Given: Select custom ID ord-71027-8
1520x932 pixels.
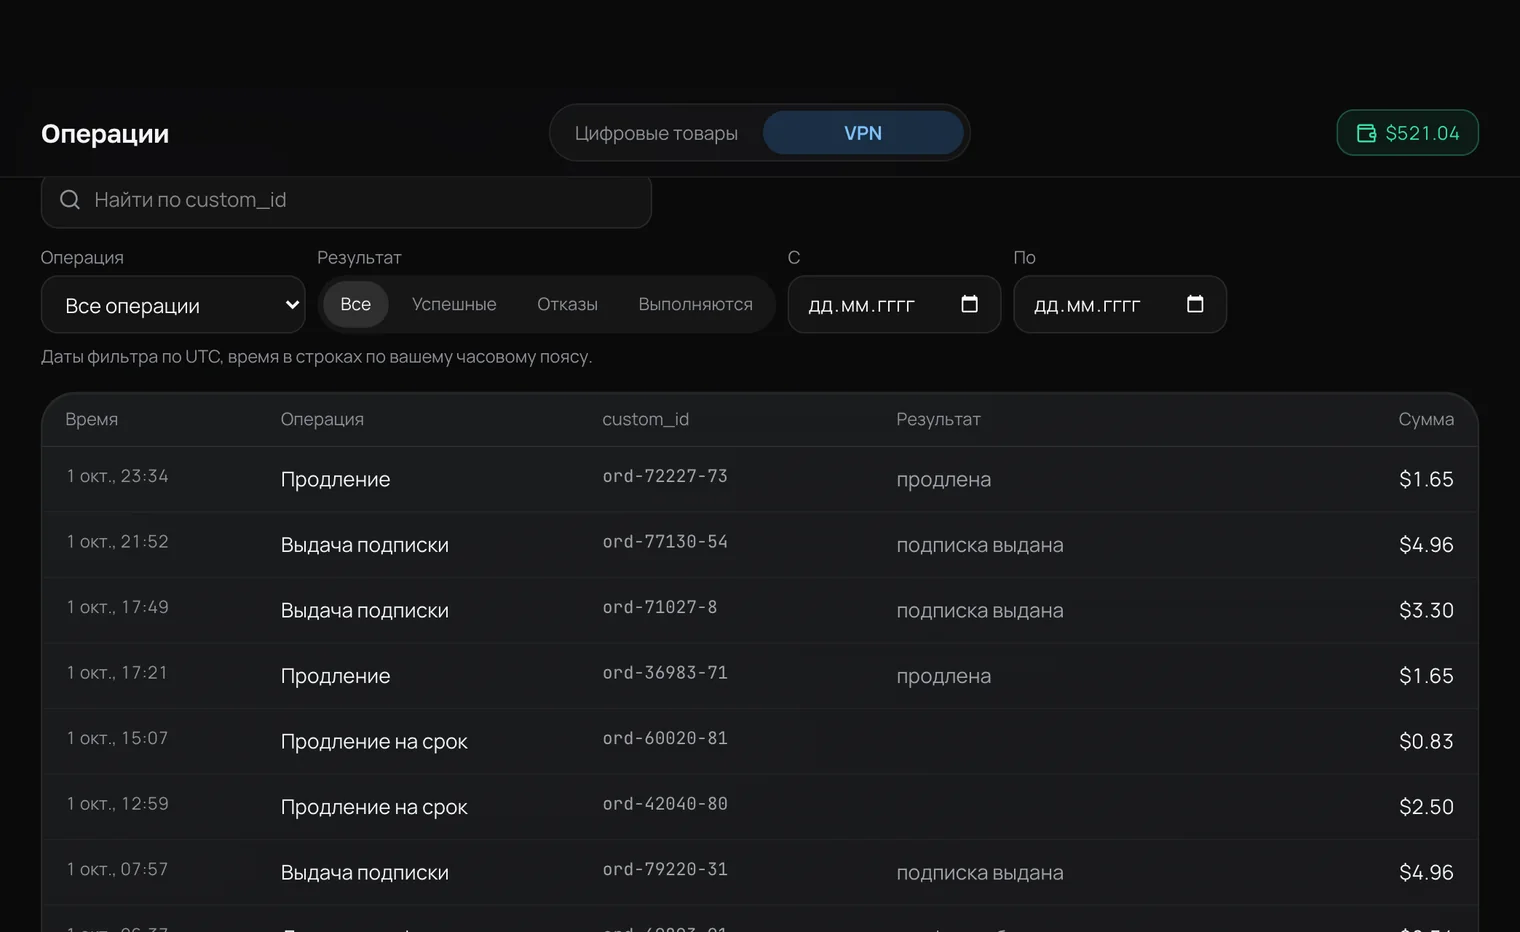Looking at the screenshot, I should pyautogui.click(x=660, y=607).
